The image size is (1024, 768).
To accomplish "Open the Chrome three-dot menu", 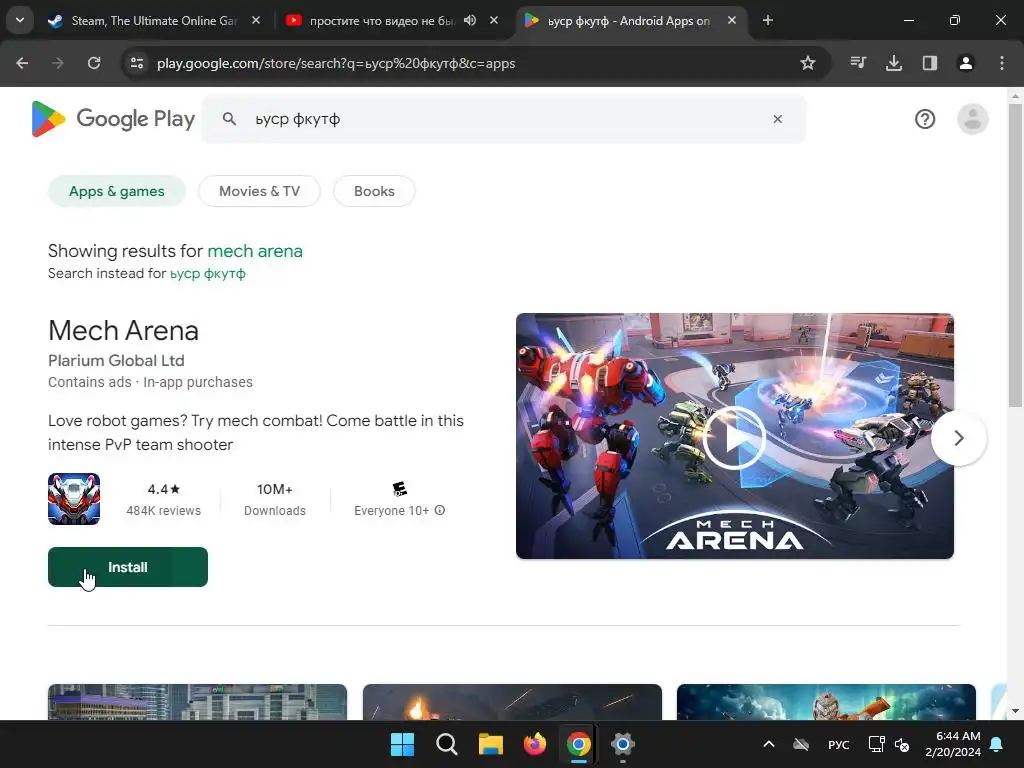I will [1002, 63].
